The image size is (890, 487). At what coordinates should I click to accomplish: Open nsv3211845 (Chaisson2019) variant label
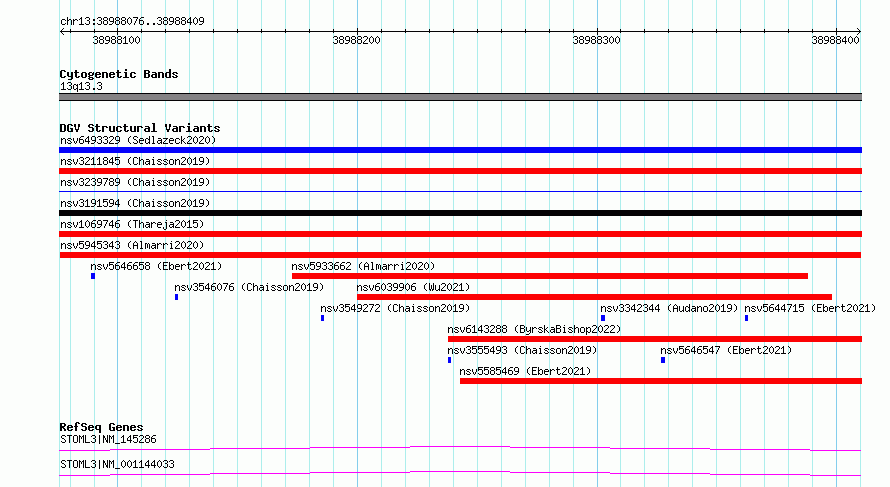coord(135,161)
